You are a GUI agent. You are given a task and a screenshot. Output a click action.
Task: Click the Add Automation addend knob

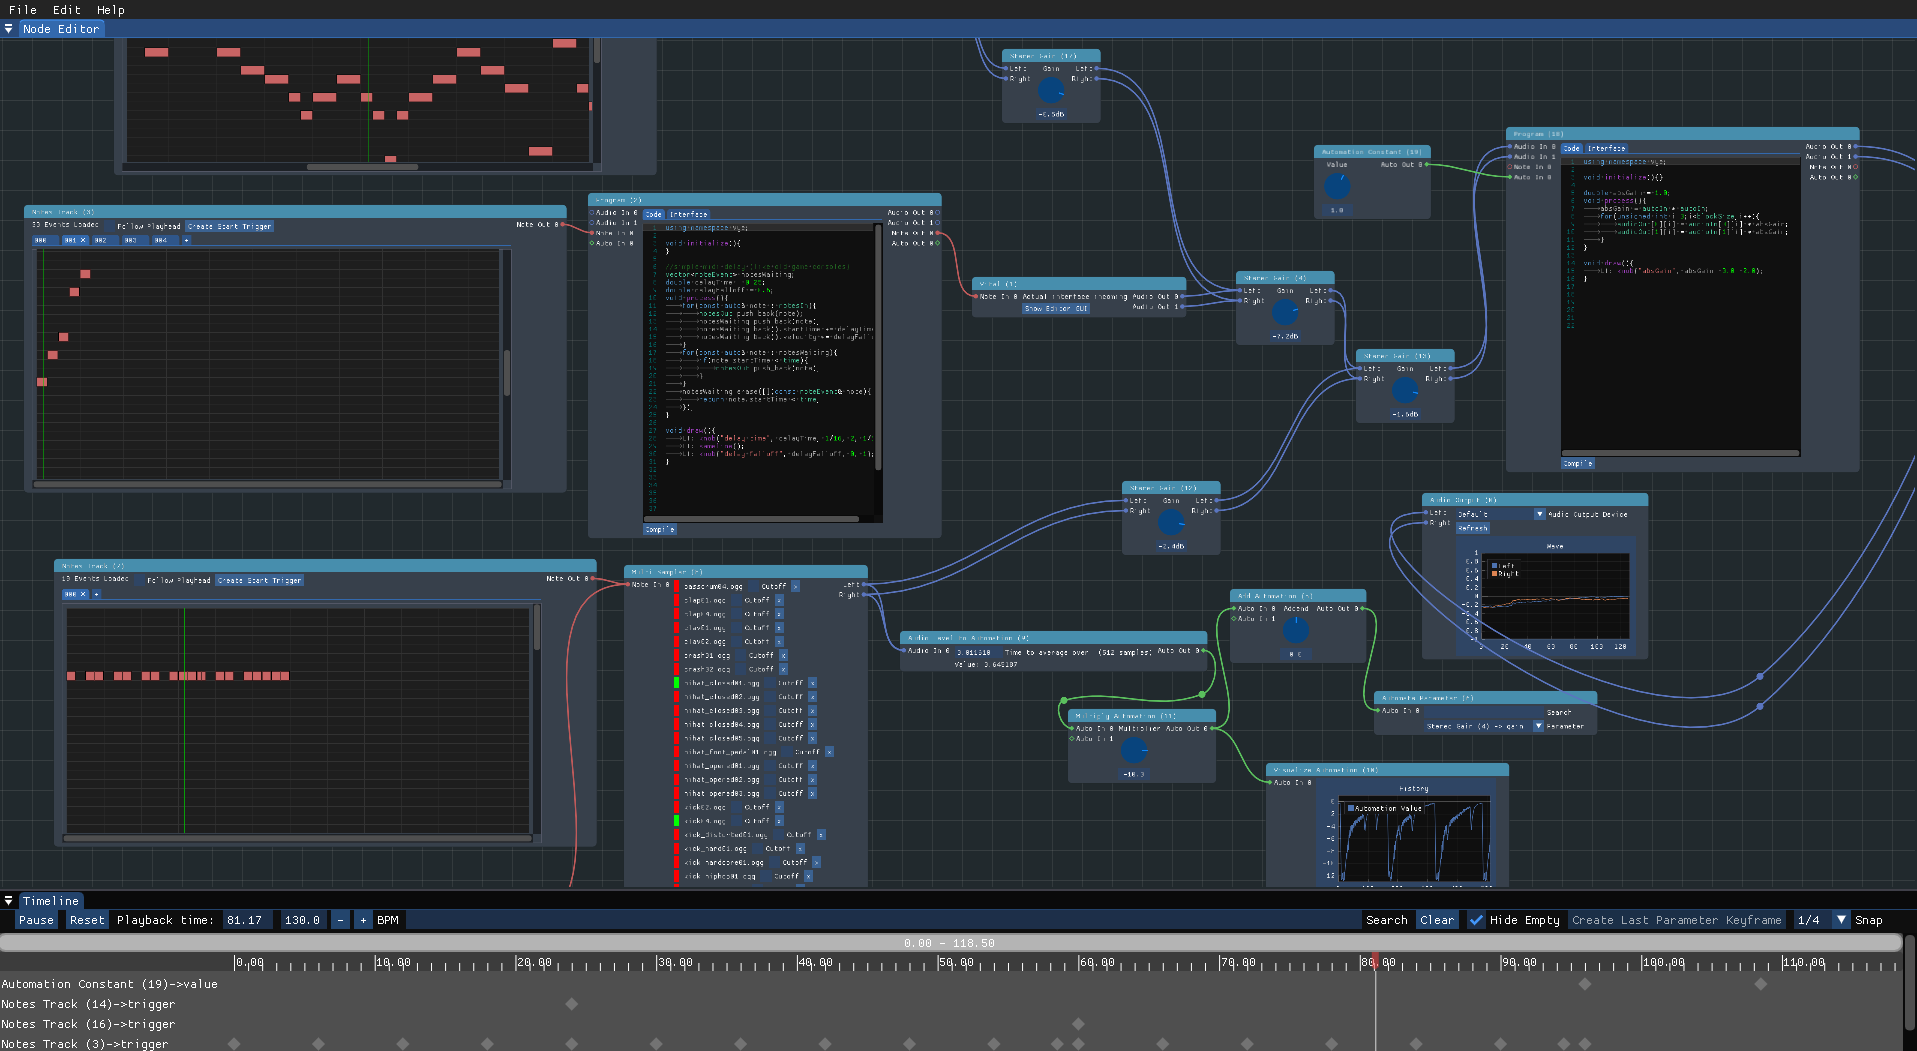coord(1296,630)
